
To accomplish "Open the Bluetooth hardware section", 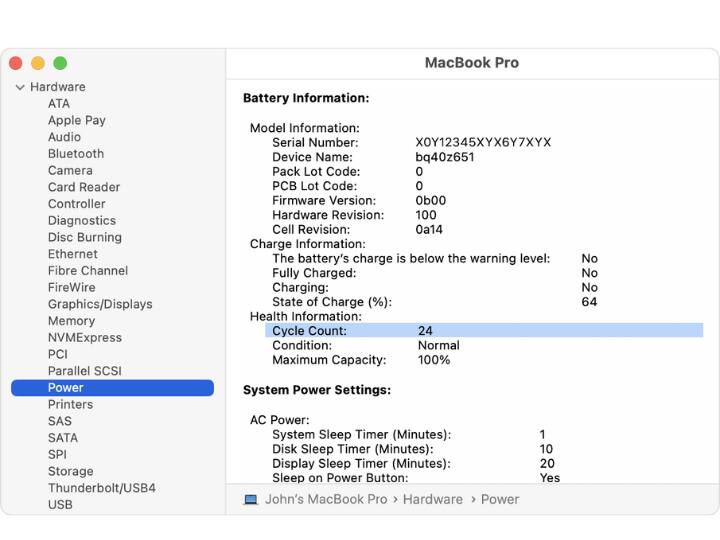I will point(76,154).
